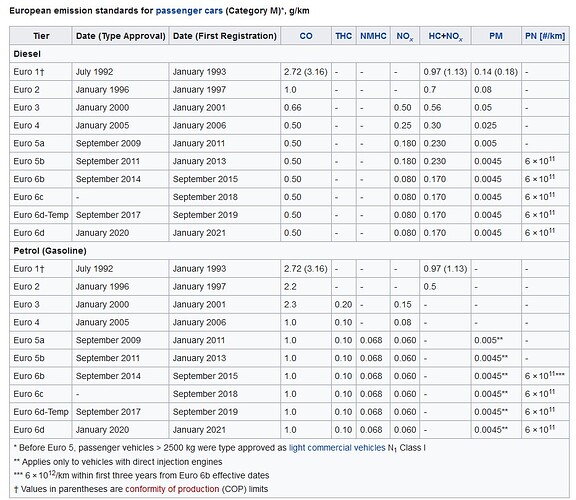Open the conformity of production red link
The height and width of the screenshot is (500, 576).
point(172,489)
